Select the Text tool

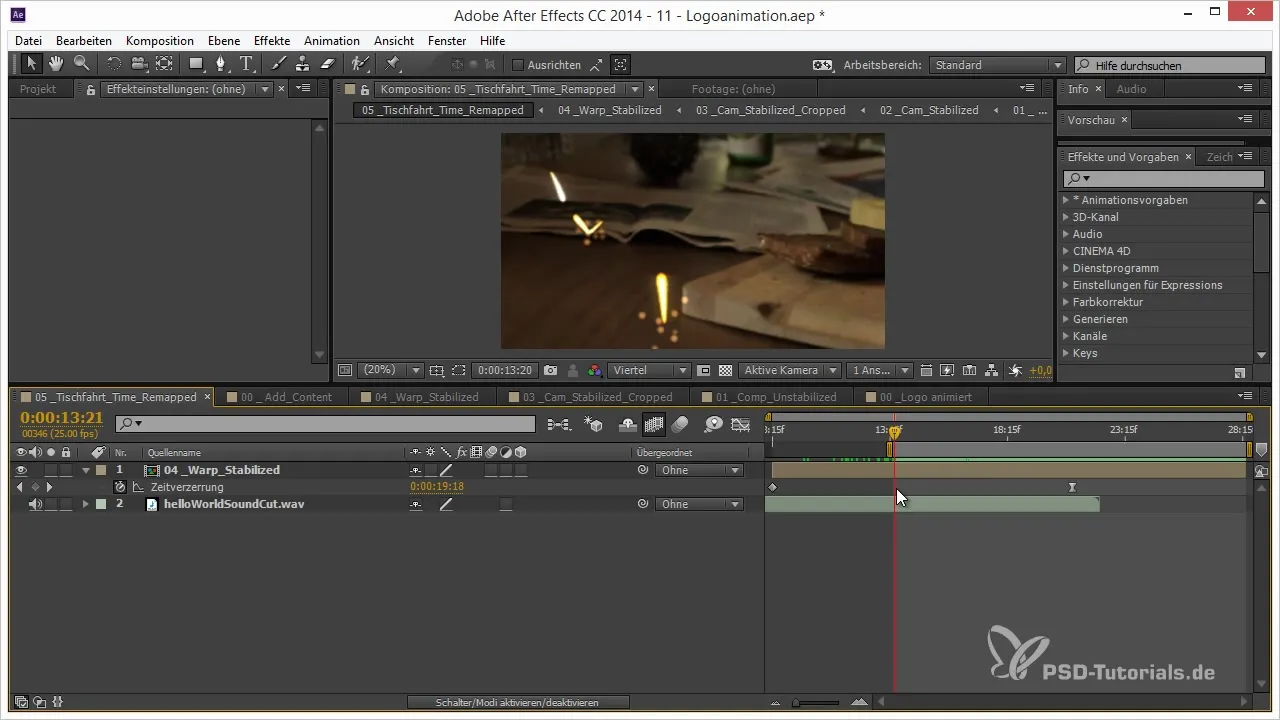pyautogui.click(x=246, y=64)
